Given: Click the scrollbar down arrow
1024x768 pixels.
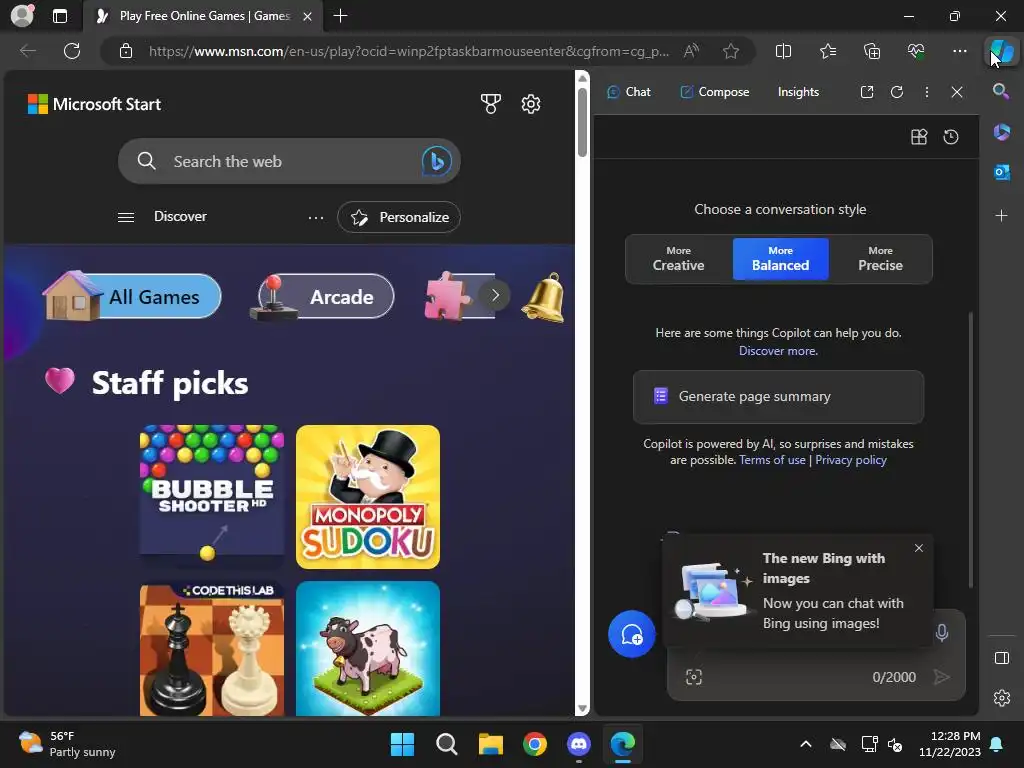Looking at the screenshot, I should (582, 709).
